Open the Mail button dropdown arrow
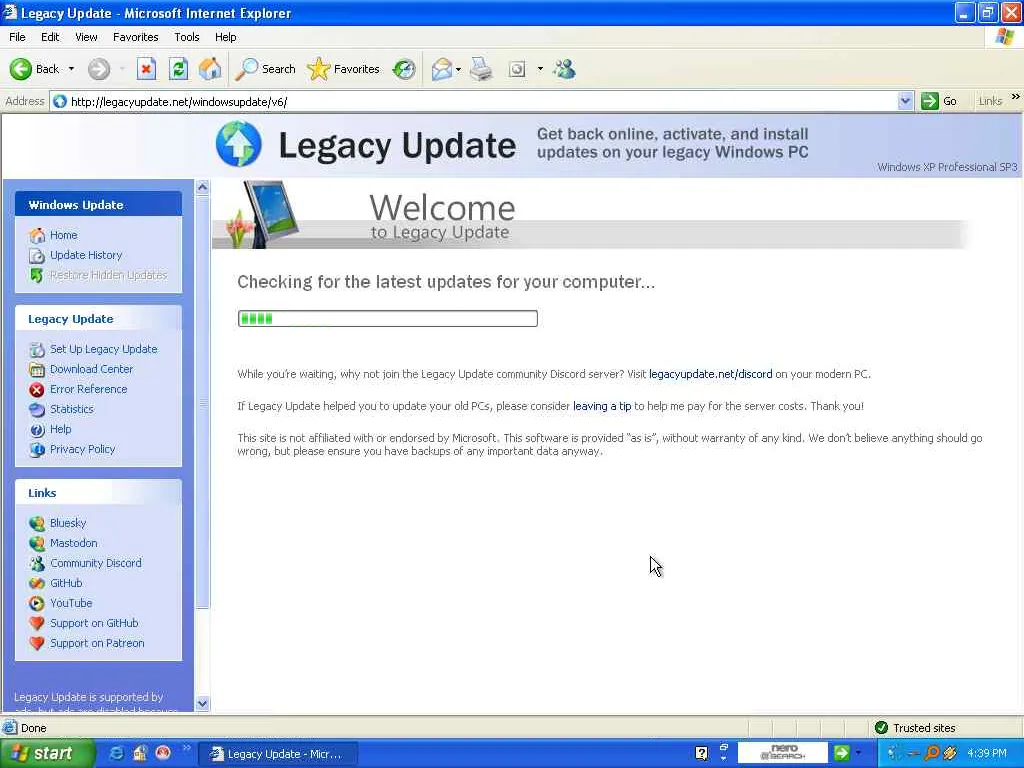Screen dimensions: 1024x768 coord(458,69)
